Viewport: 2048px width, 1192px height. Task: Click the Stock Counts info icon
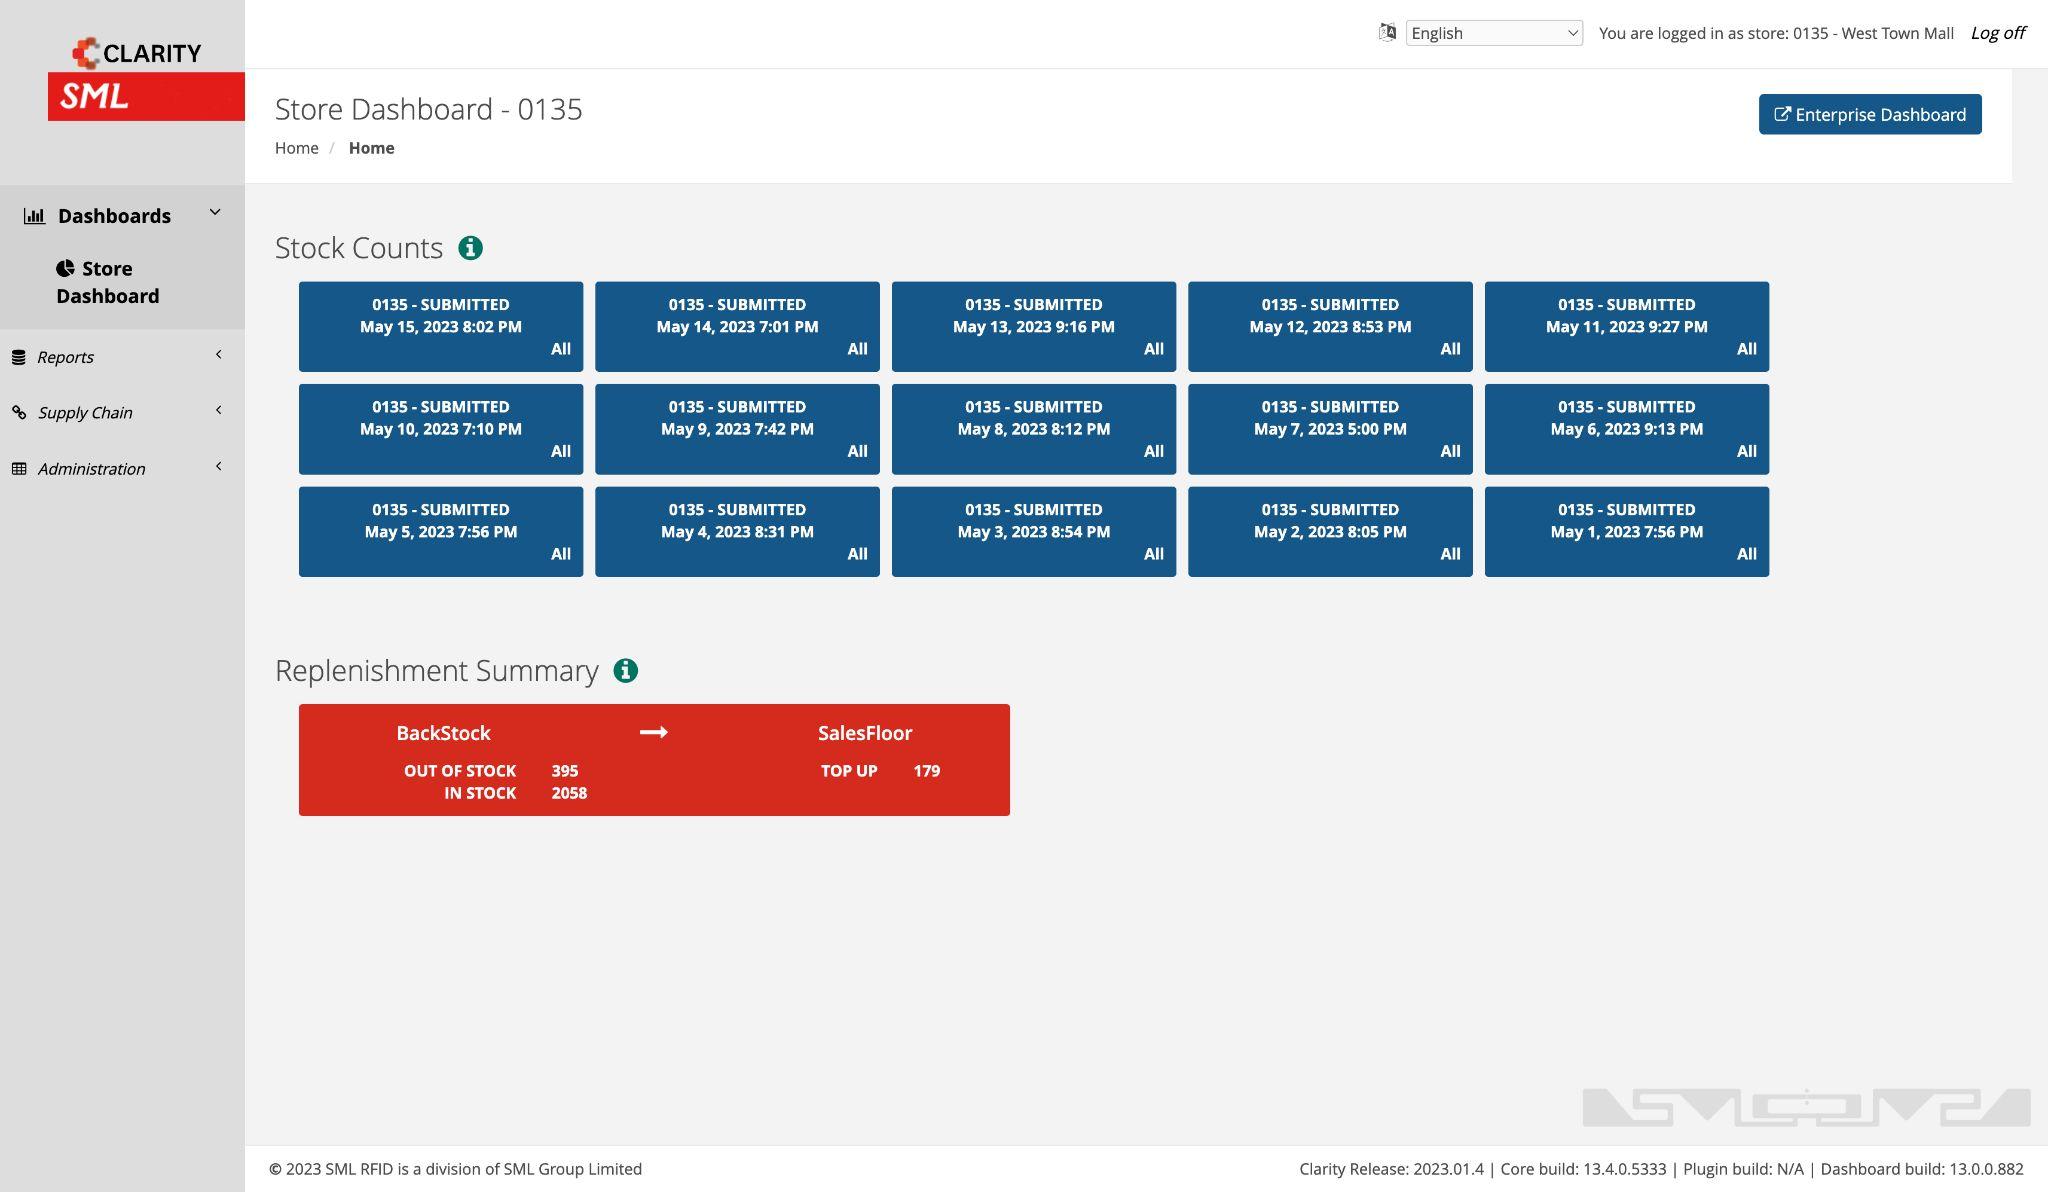(470, 248)
